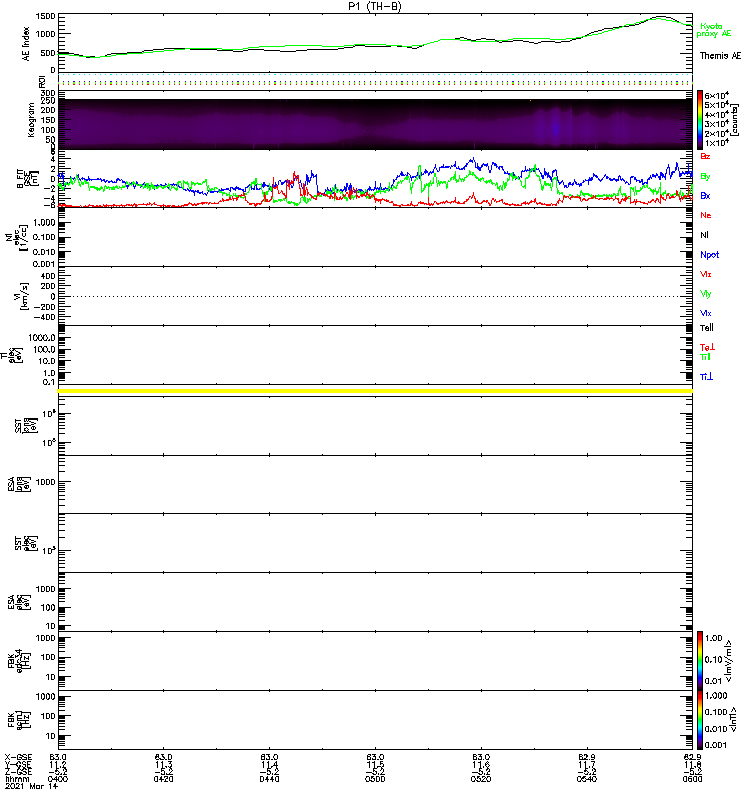Click the keogram counts color bar

[x=700, y=120]
